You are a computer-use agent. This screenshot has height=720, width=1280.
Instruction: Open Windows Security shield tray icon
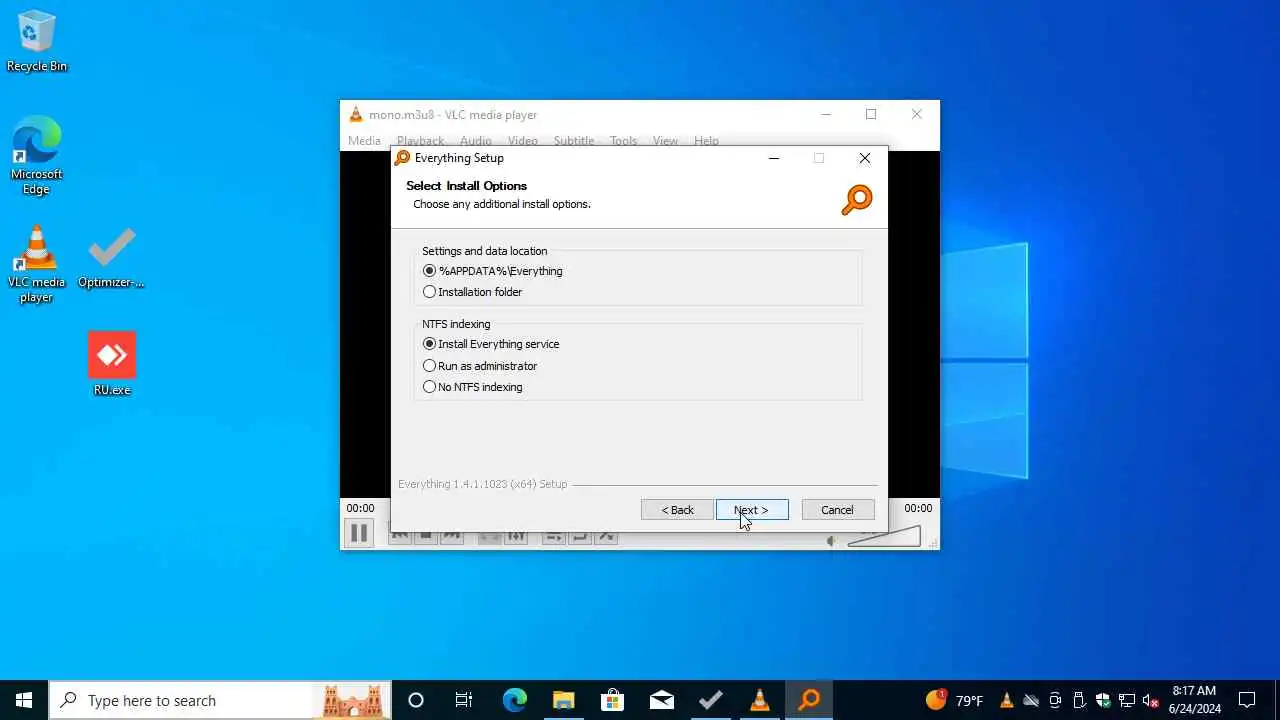click(1103, 700)
